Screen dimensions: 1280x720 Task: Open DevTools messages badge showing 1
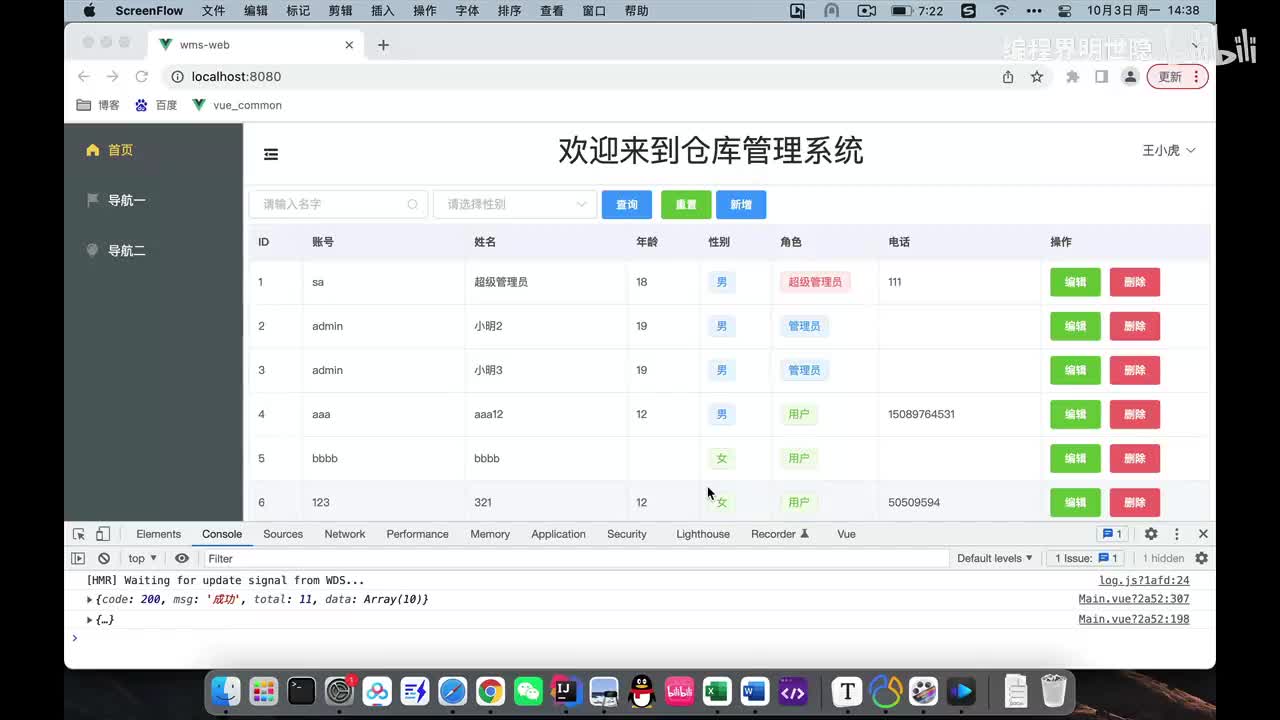(1112, 534)
